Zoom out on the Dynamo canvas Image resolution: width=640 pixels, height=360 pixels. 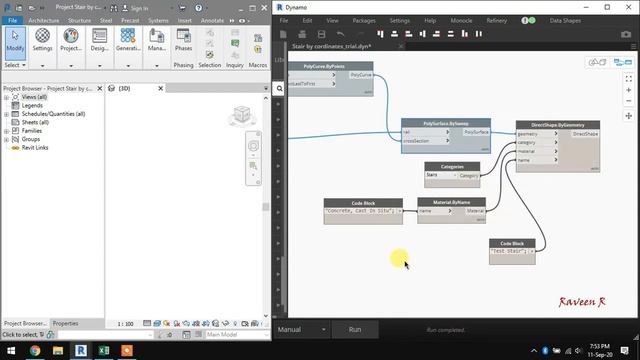(x=629, y=101)
